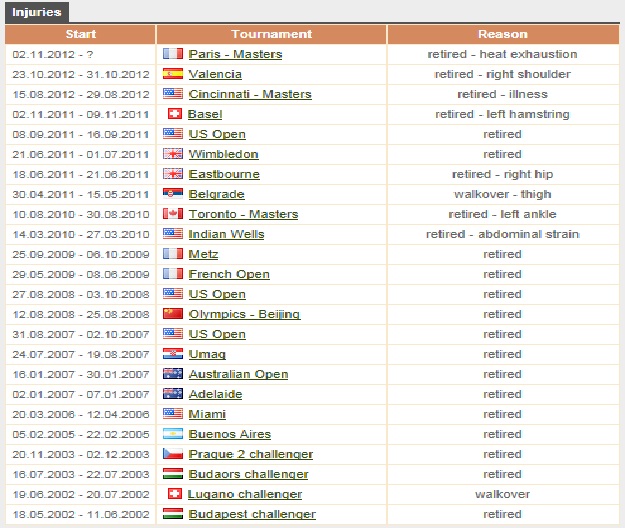Click the French flag beside Metz

click(x=173, y=253)
